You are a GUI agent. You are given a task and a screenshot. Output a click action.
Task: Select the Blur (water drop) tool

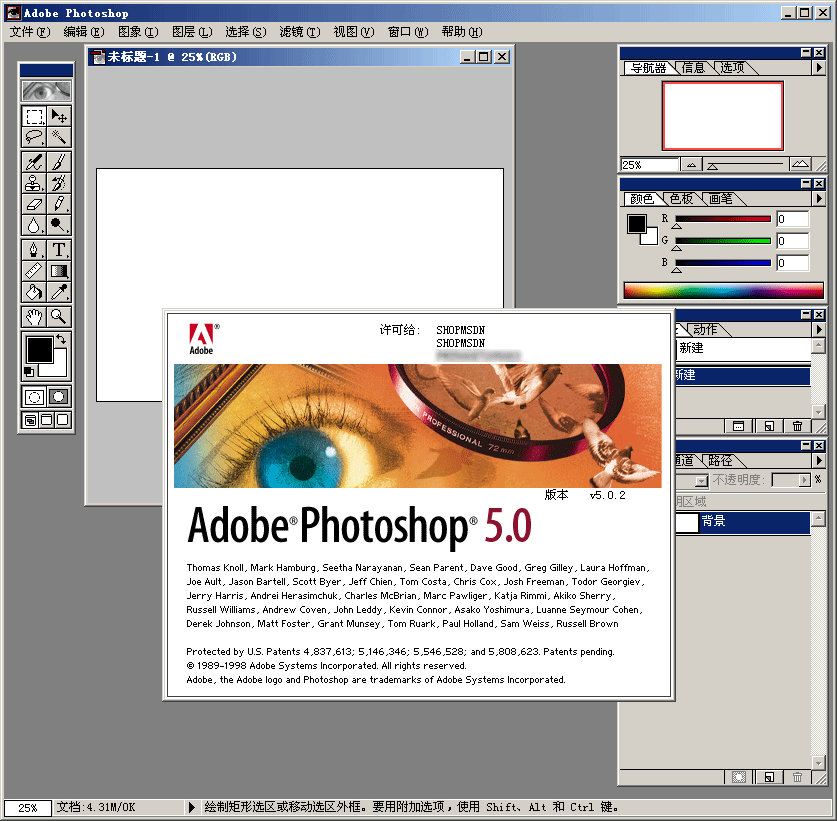coord(34,225)
